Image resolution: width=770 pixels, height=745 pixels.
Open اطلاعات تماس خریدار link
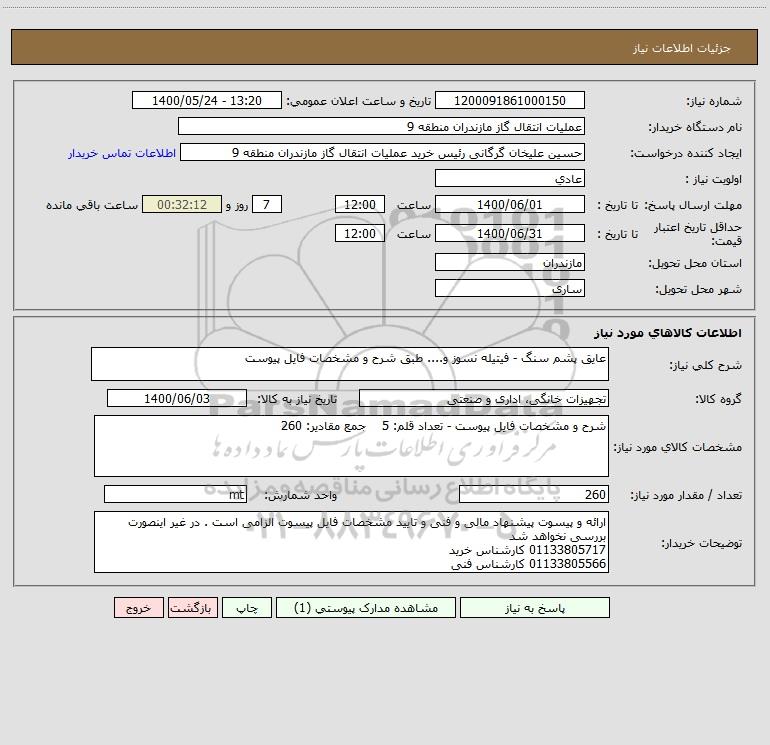(122, 153)
